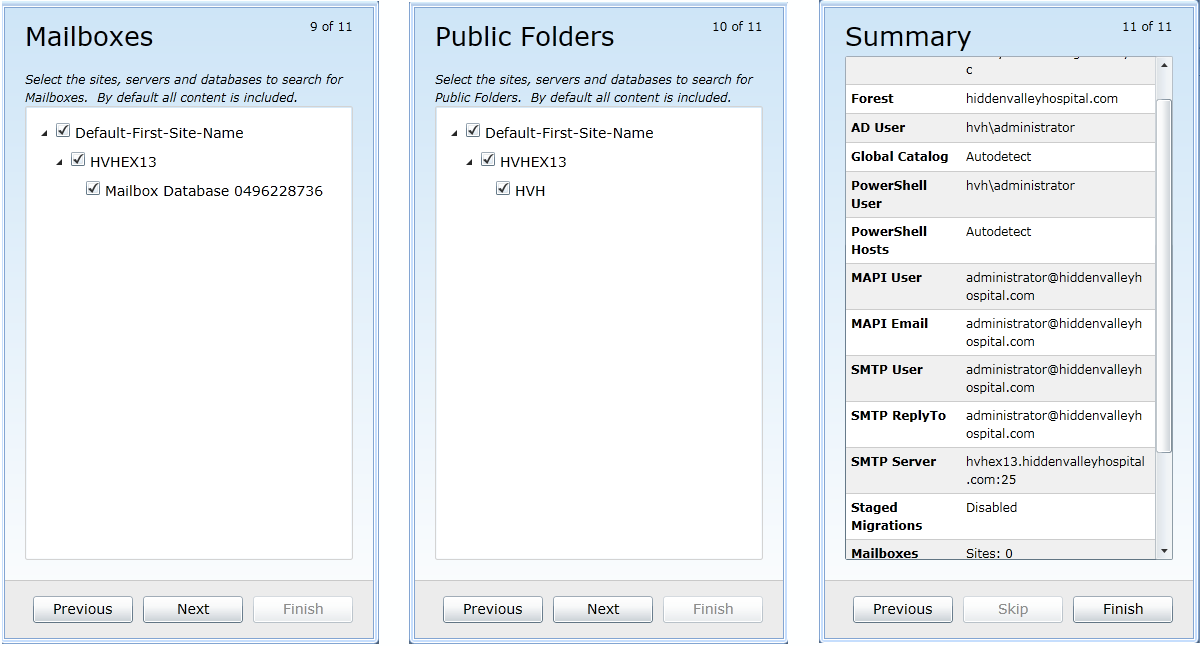Collapse the HVHEX13 node in Public Folders tree

[x=470, y=162]
